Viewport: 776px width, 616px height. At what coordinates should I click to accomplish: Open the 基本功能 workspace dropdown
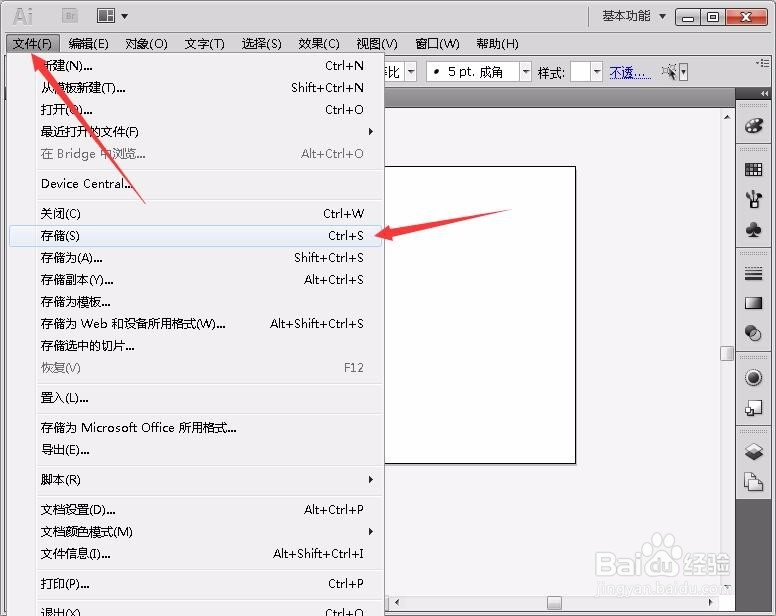click(x=634, y=16)
